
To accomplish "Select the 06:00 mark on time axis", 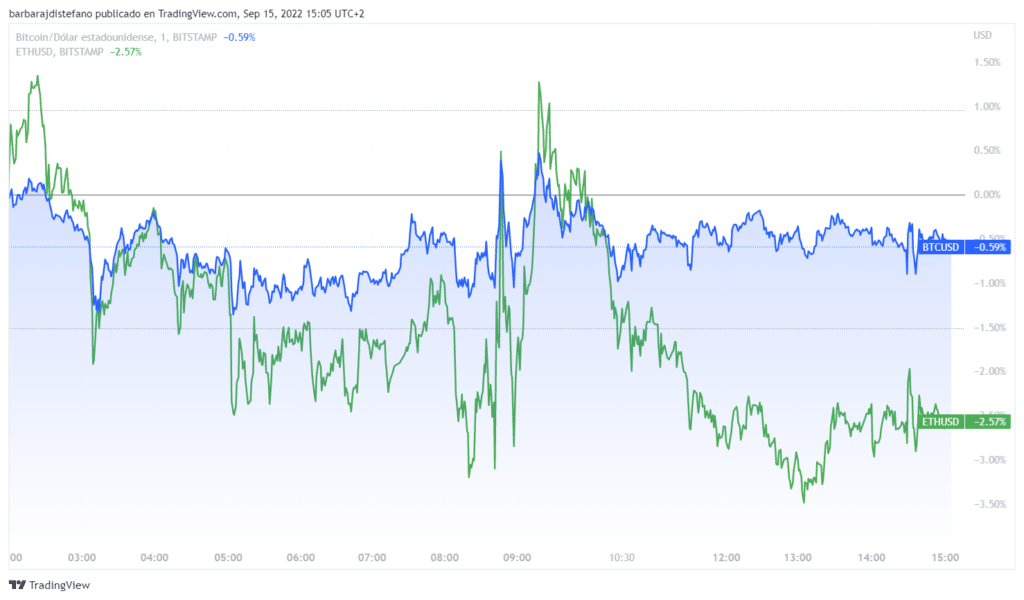I will click(300, 557).
